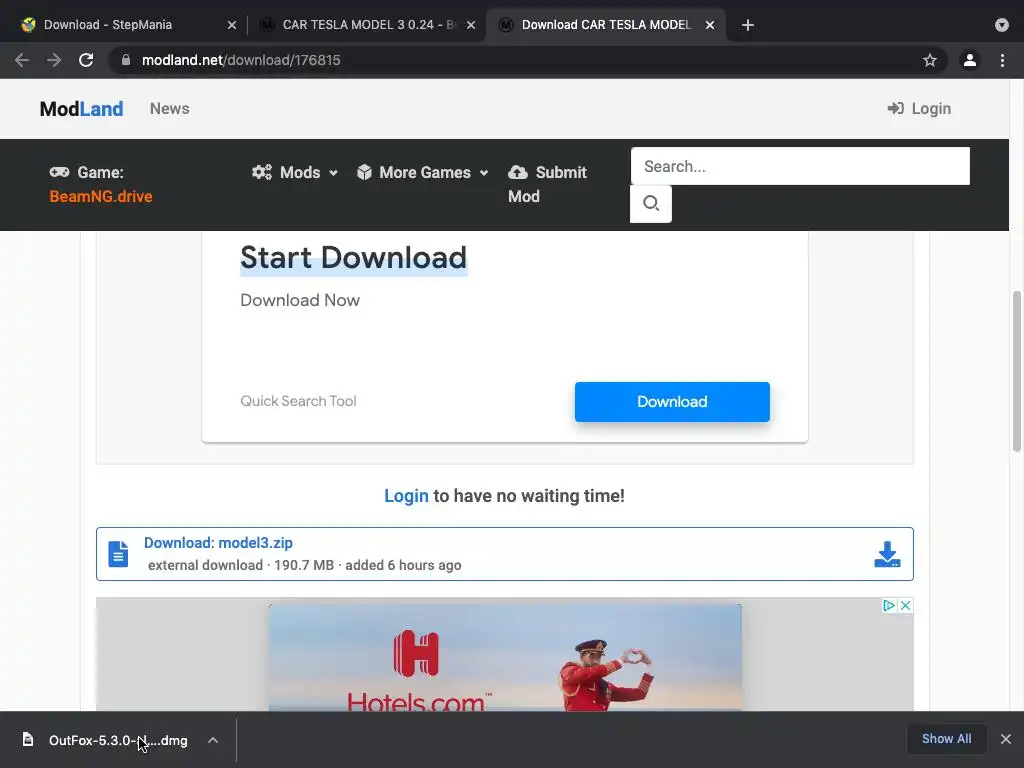Bookmark this page with the star icon
Image resolution: width=1024 pixels, height=768 pixels.
point(929,60)
